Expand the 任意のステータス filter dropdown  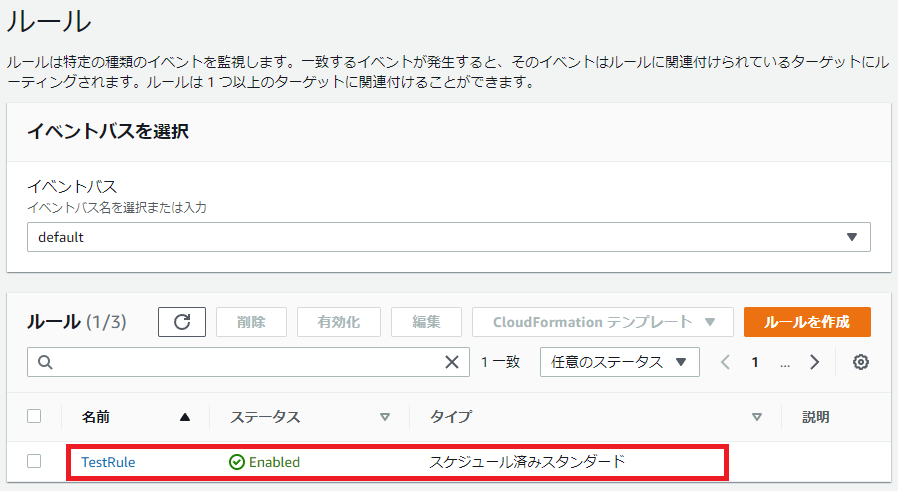[619, 362]
